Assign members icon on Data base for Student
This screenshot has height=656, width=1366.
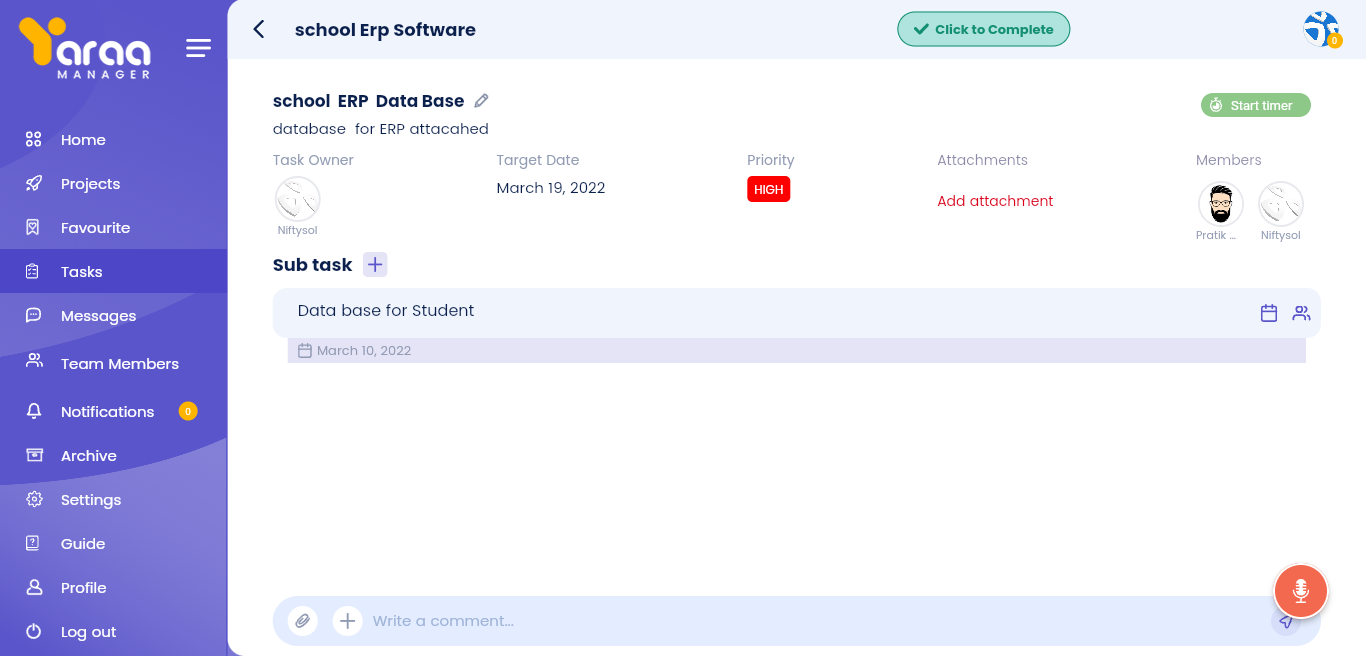coord(1301,313)
